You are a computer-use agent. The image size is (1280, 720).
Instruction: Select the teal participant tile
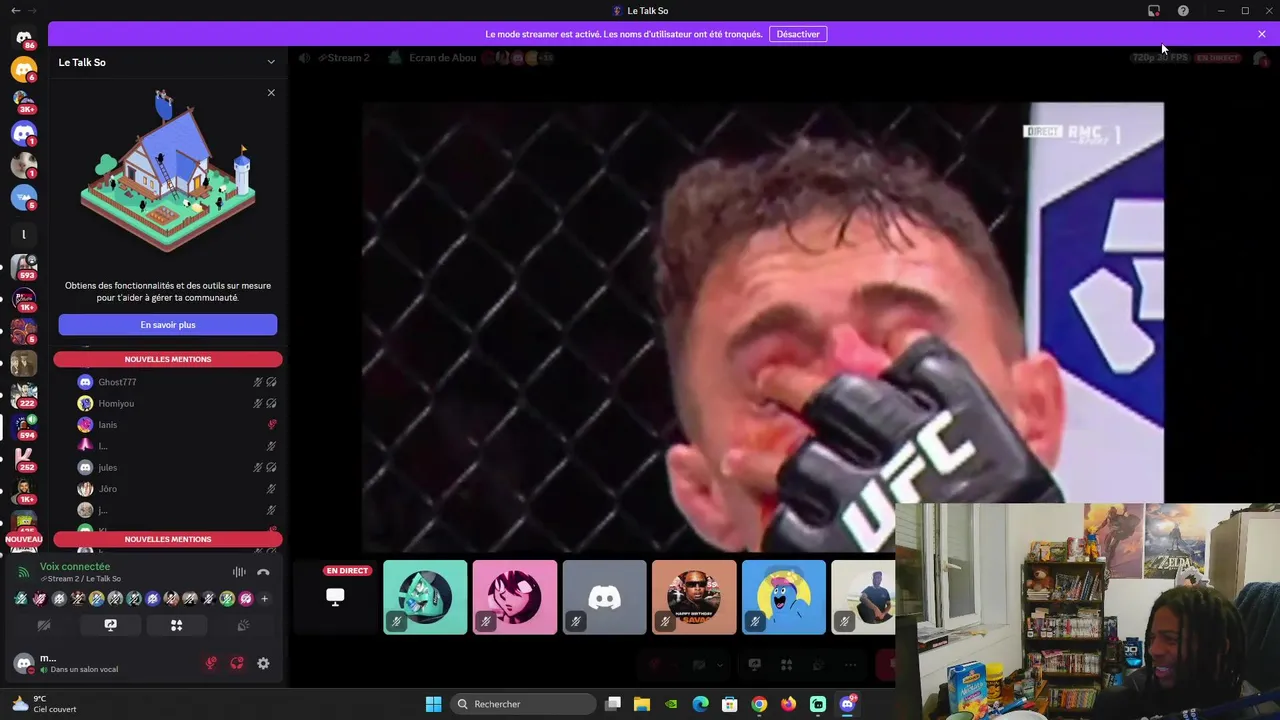click(425, 597)
